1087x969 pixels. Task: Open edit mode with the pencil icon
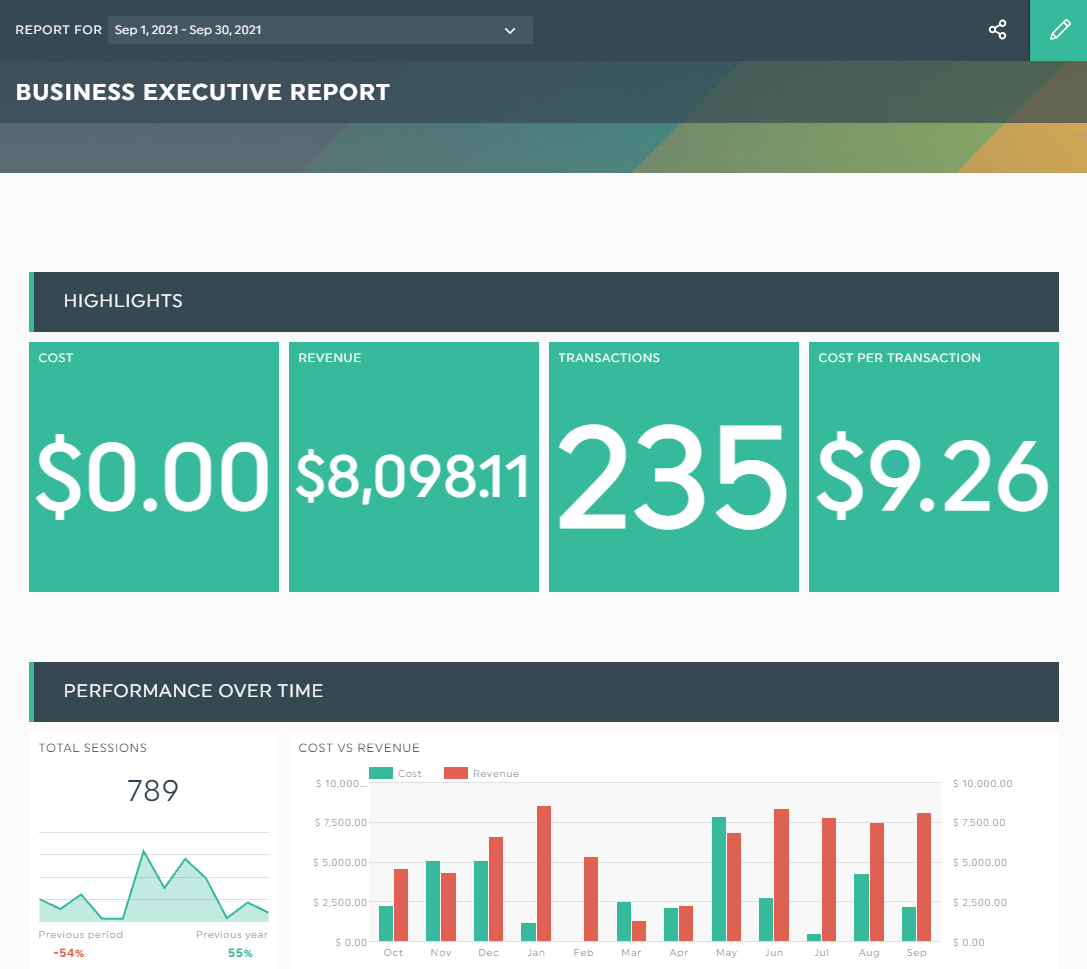[x=1059, y=30]
